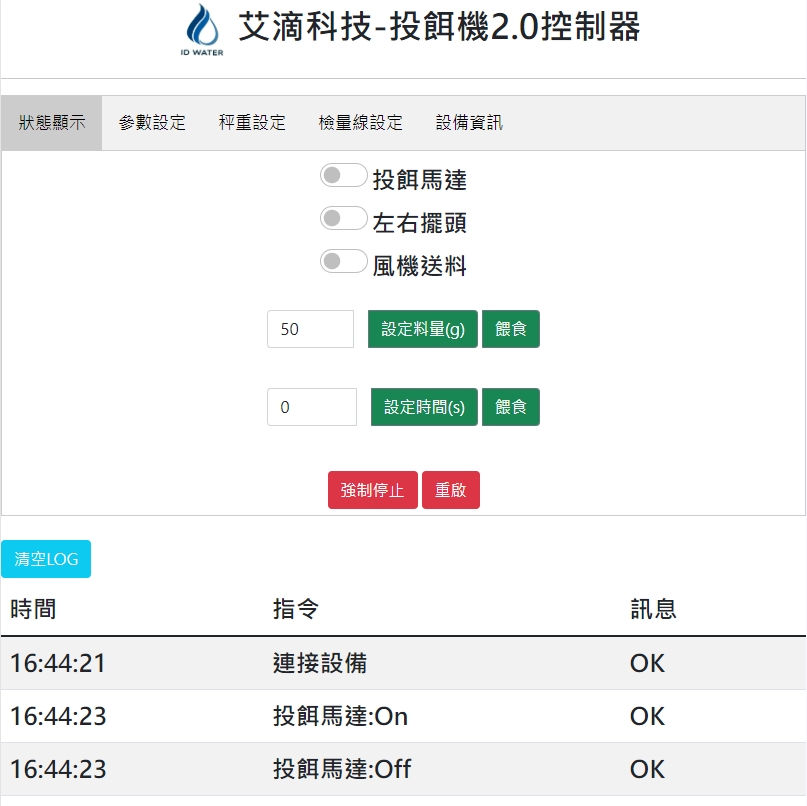Click the red 重啟 button
Viewport: 807px width, 806px height.
coord(450,490)
